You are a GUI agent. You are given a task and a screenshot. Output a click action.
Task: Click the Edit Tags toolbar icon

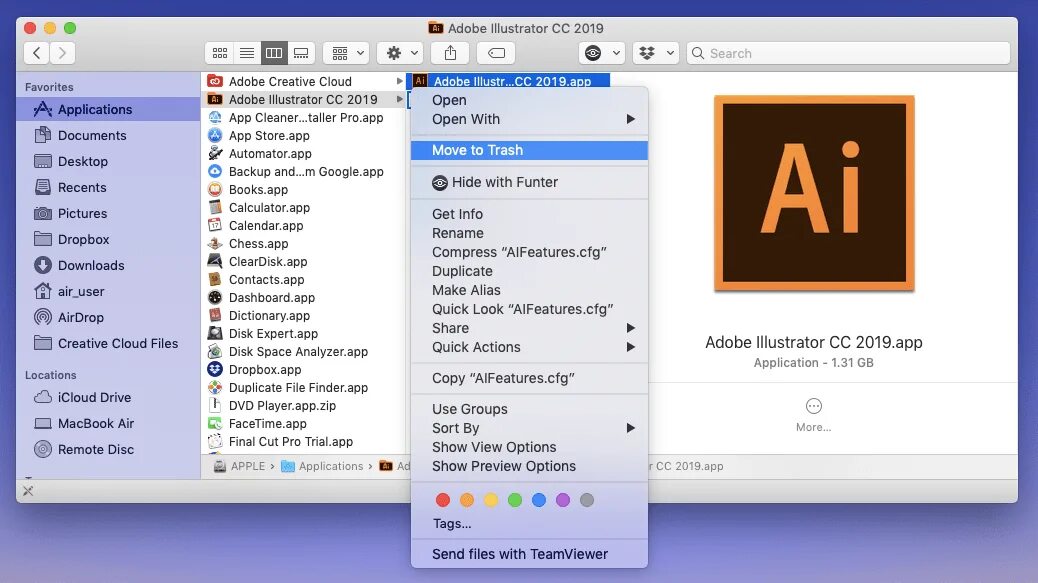pyautogui.click(x=496, y=53)
